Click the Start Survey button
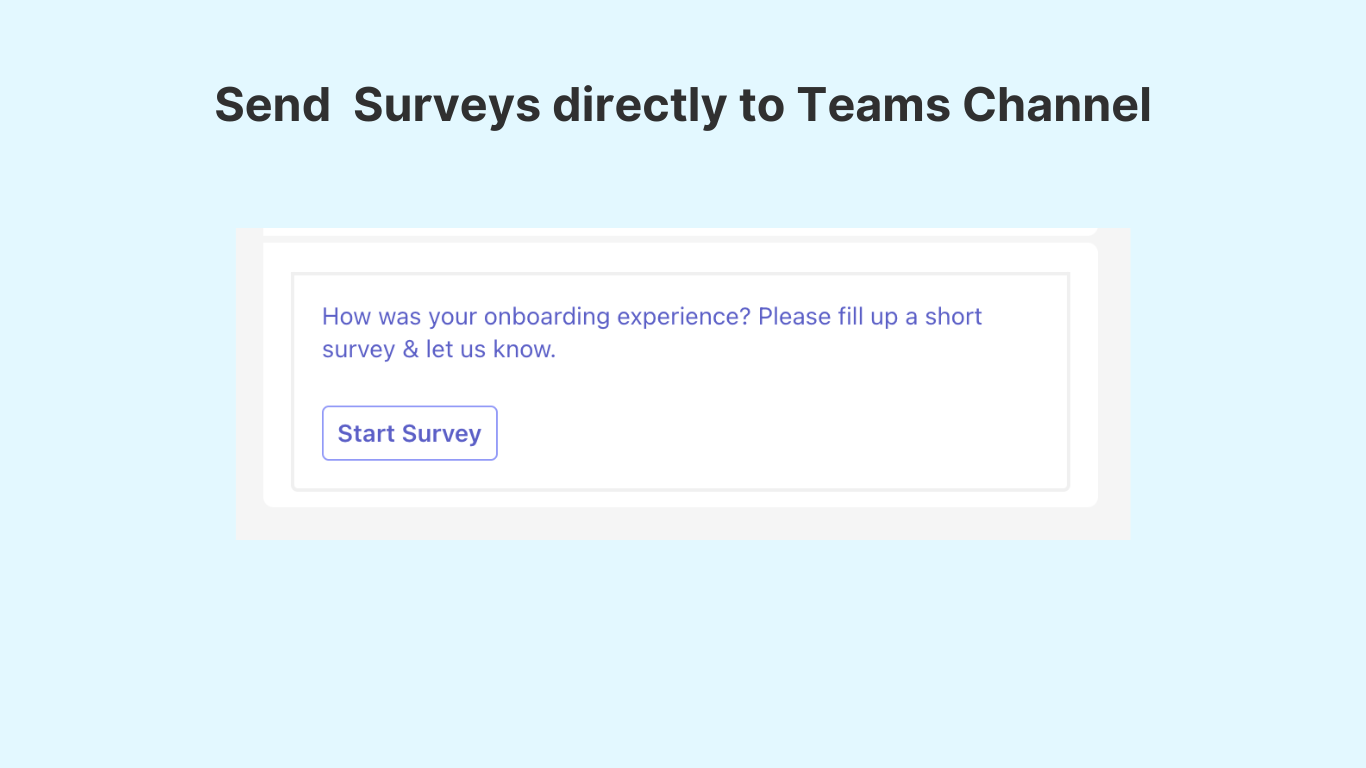The height and width of the screenshot is (768, 1366). point(409,433)
